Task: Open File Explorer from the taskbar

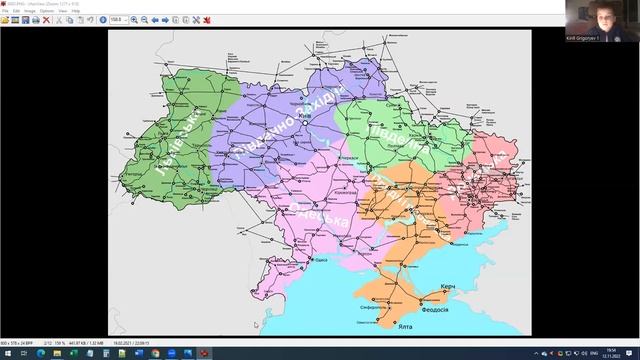Action: [57, 353]
